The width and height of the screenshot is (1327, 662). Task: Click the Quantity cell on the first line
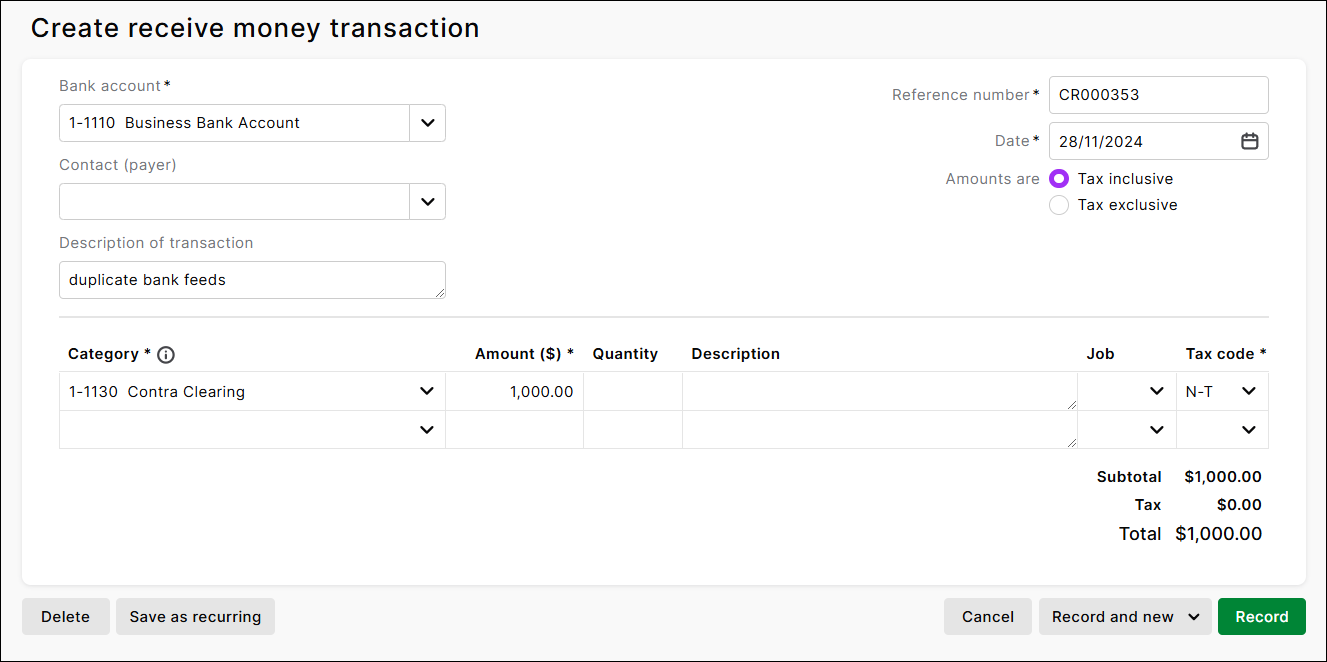(632, 391)
